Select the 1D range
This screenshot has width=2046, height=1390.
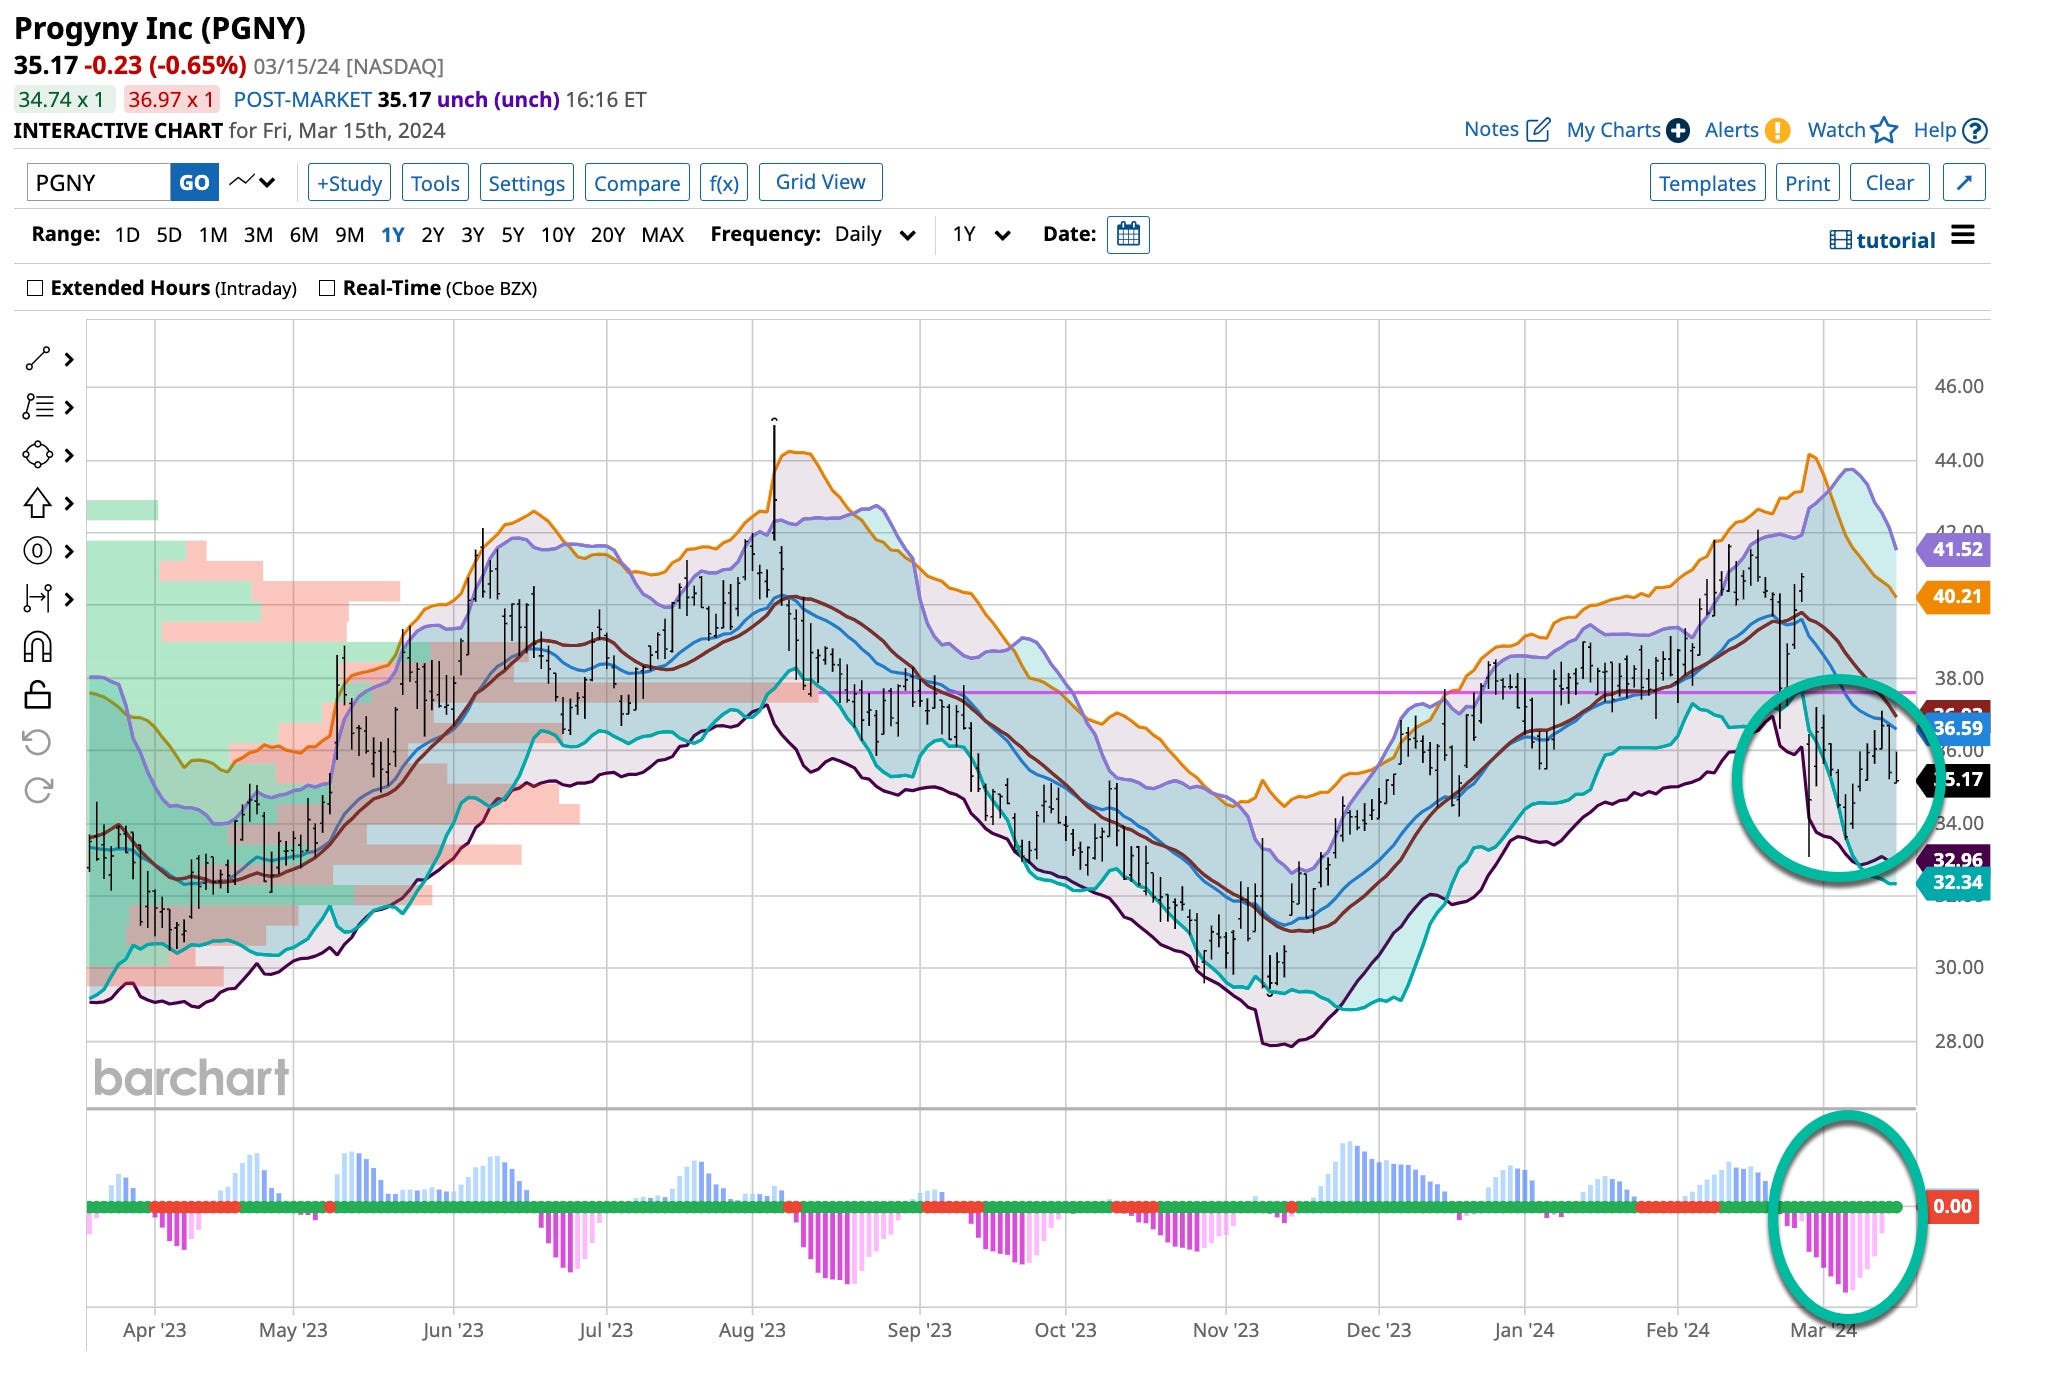(x=127, y=235)
